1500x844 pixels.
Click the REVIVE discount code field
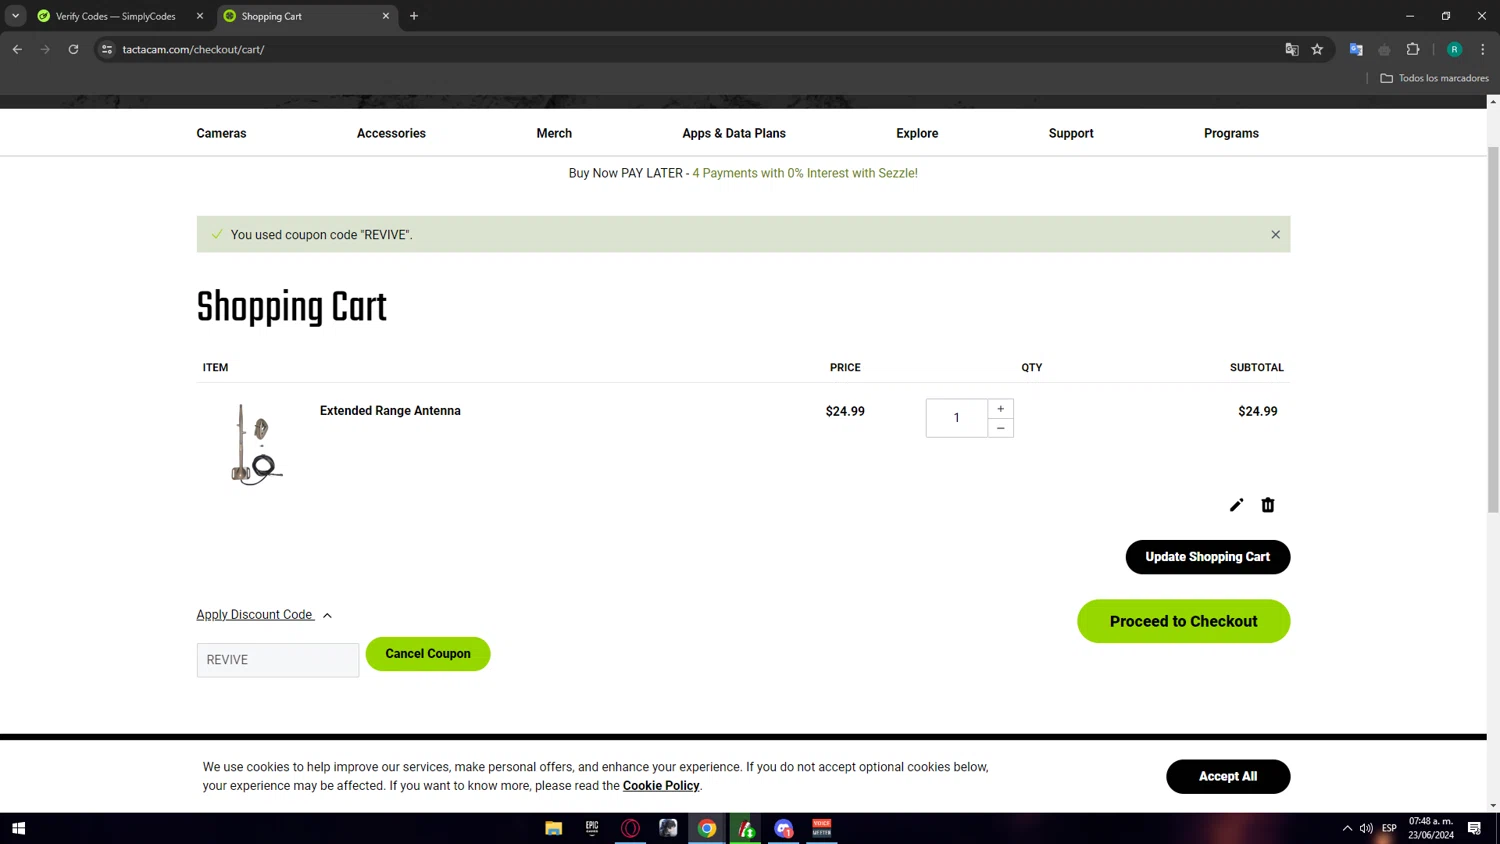point(277,660)
